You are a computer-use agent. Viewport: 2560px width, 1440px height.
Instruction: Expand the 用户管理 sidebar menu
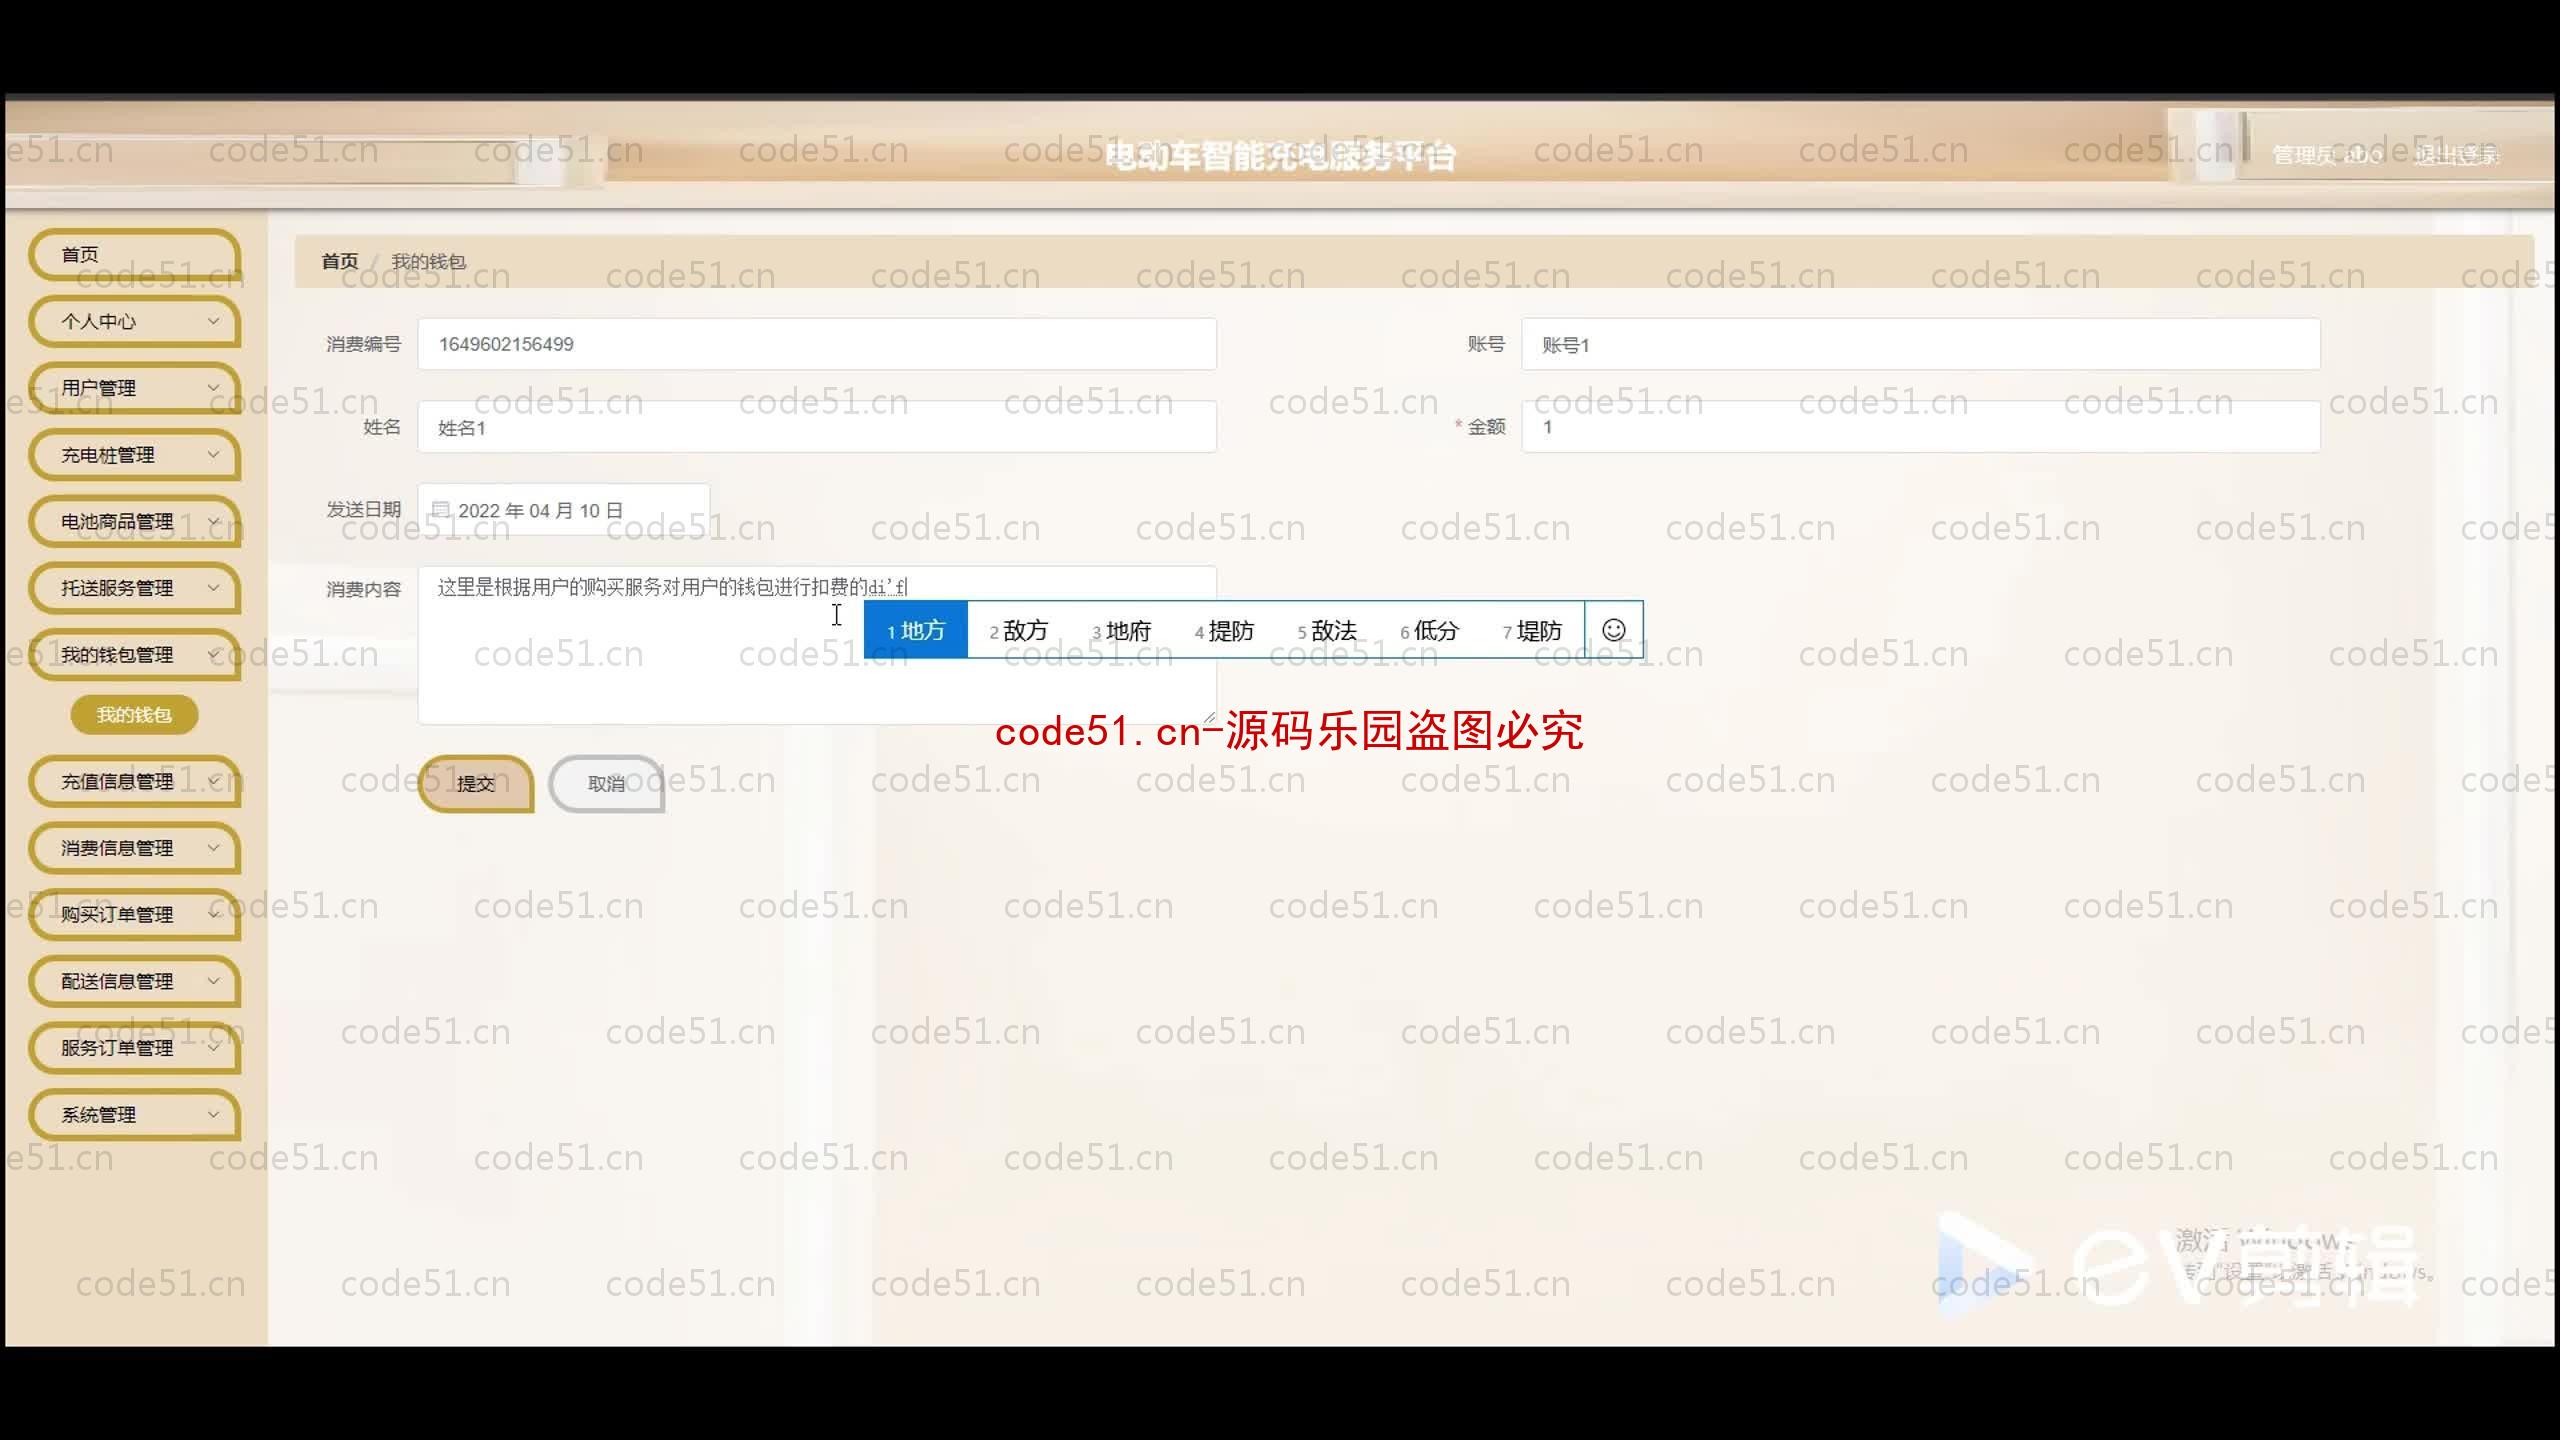(x=135, y=388)
